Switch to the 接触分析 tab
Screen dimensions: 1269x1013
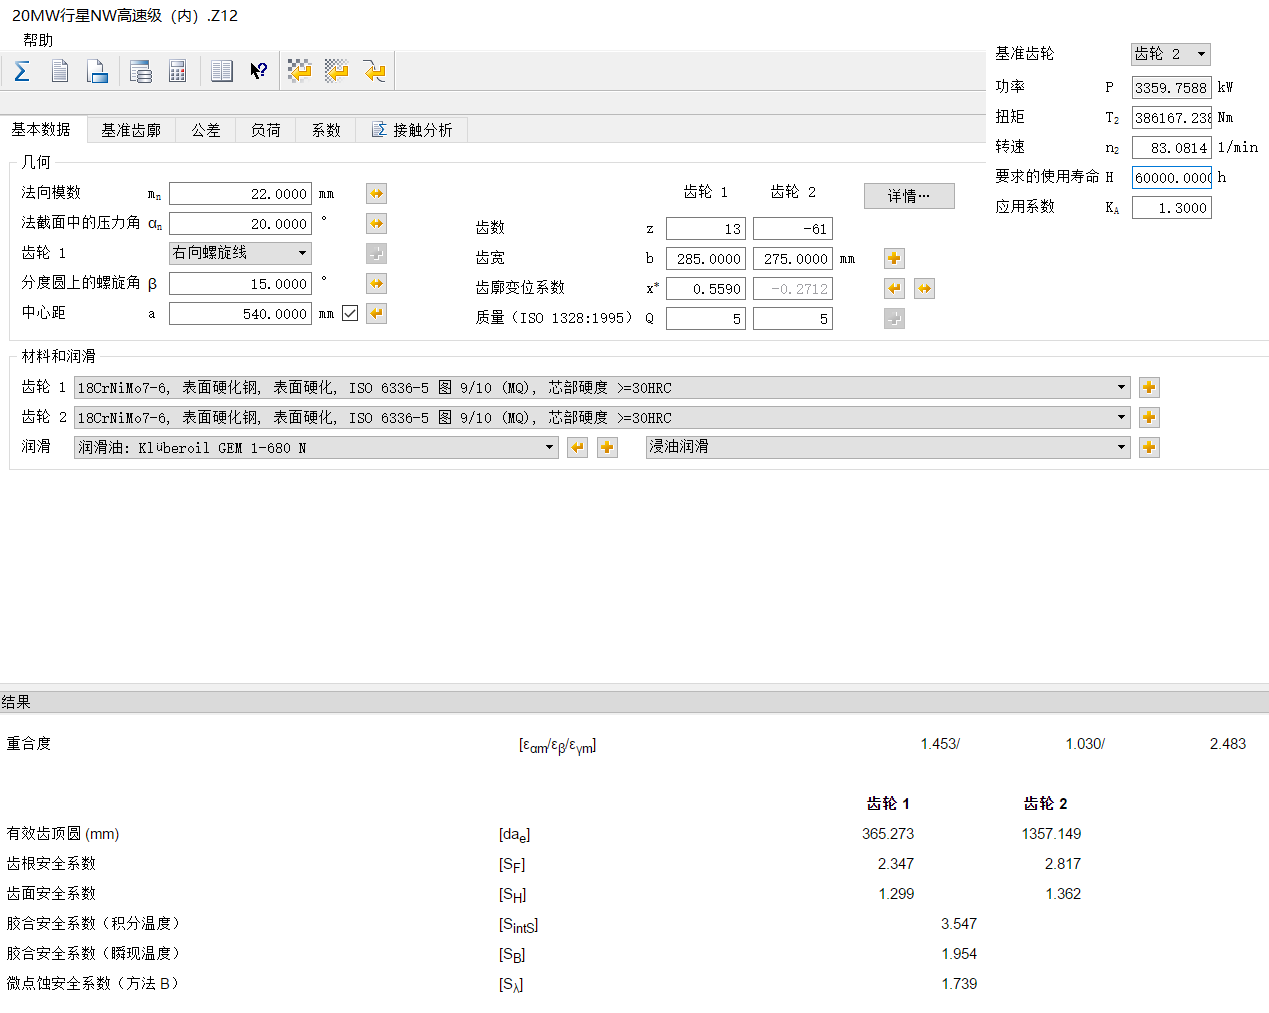(x=412, y=130)
